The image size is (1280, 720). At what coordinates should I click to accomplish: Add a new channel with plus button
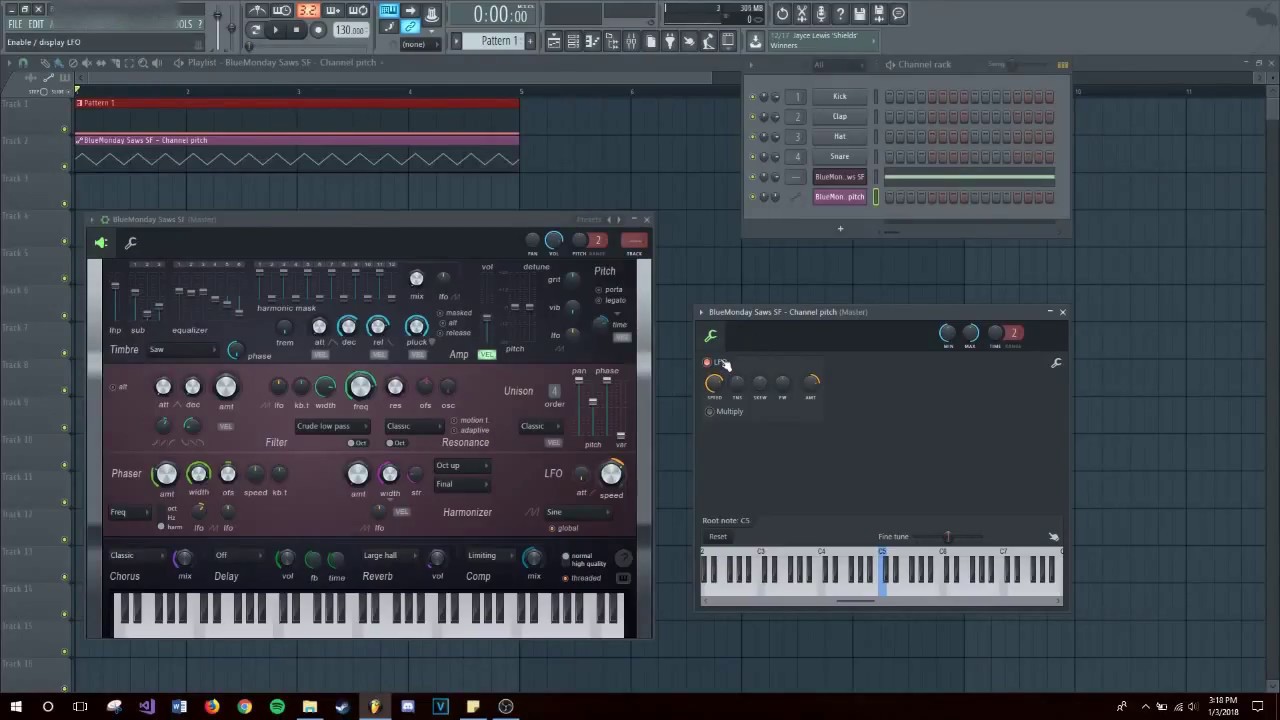tap(840, 229)
